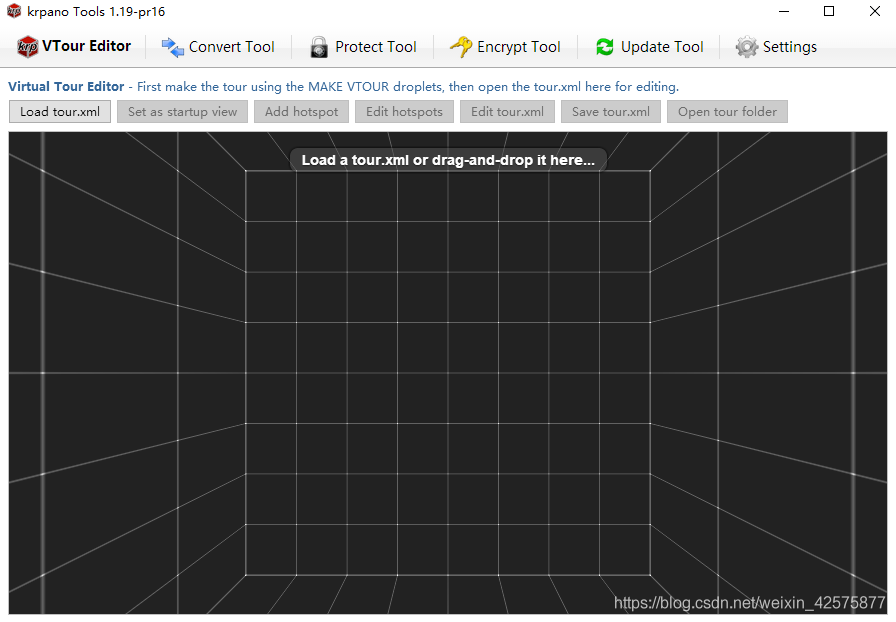Open the Convert Tool tab

[x=218, y=47]
